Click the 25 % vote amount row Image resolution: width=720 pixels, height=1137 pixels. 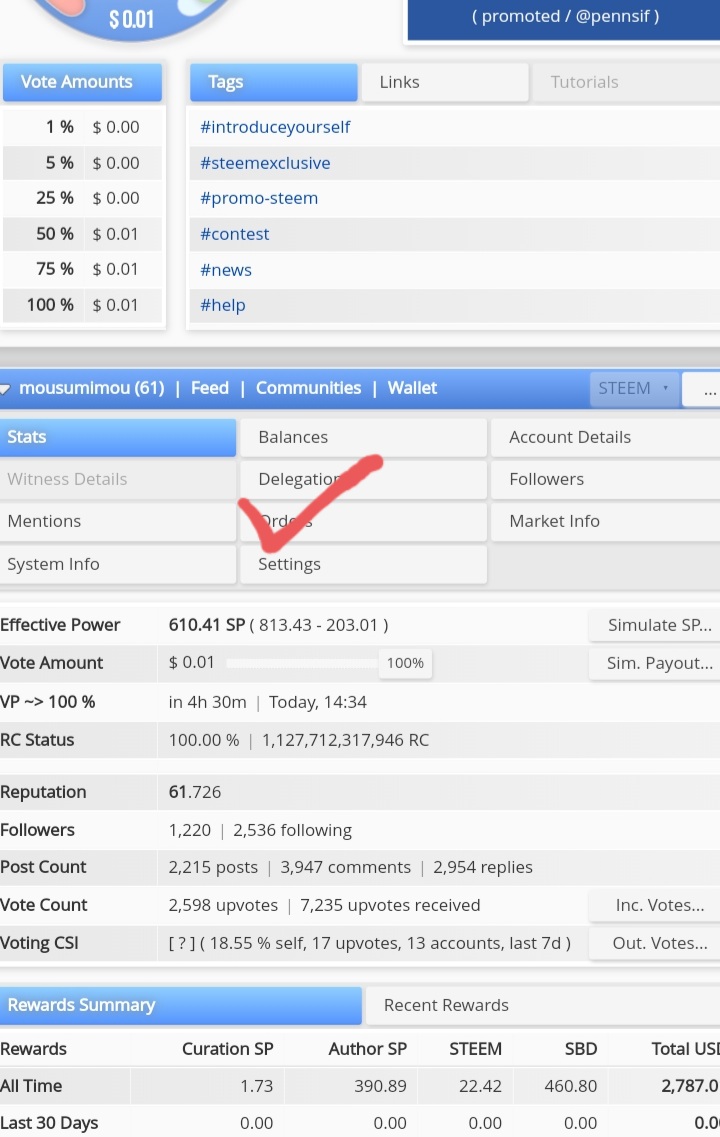coord(83,198)
